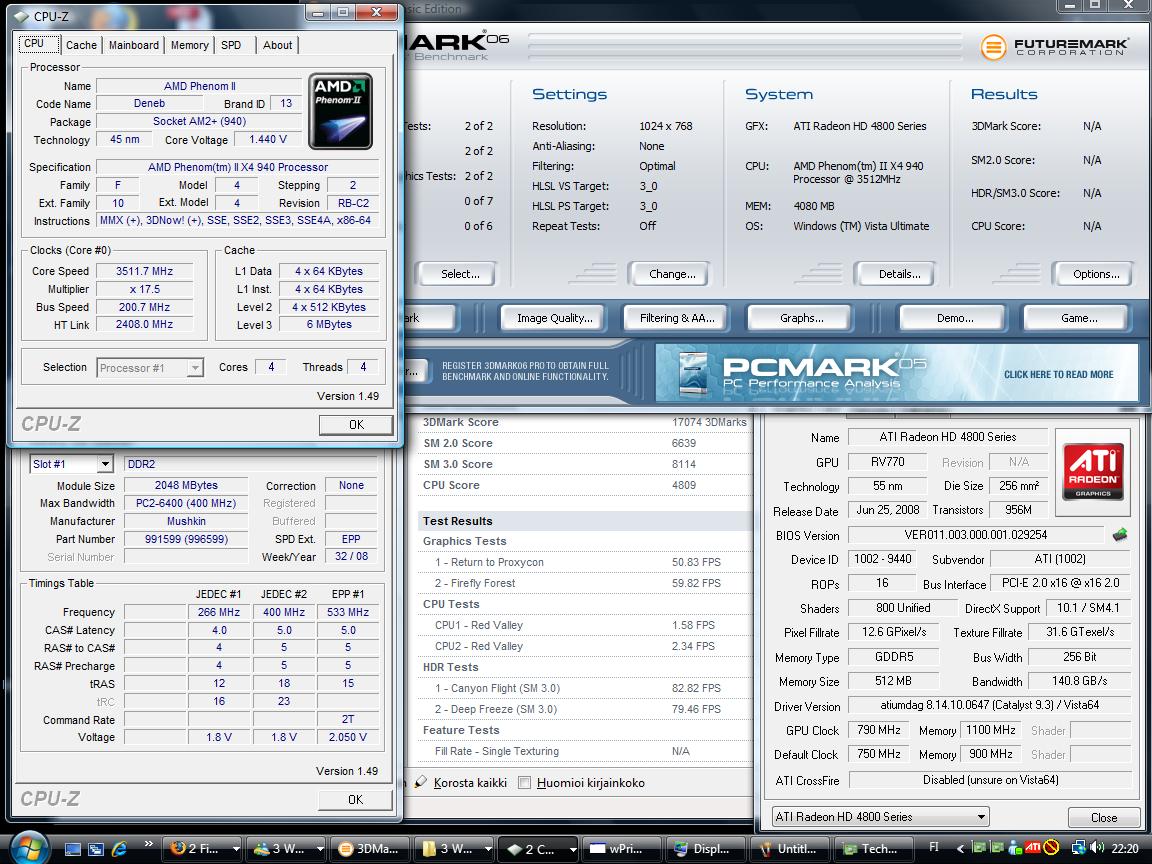The width and height of the screenshot is (1152, 864).
Task: Switch to Mainboard tab in CPU-Z
Action: (x=134, y=45)
